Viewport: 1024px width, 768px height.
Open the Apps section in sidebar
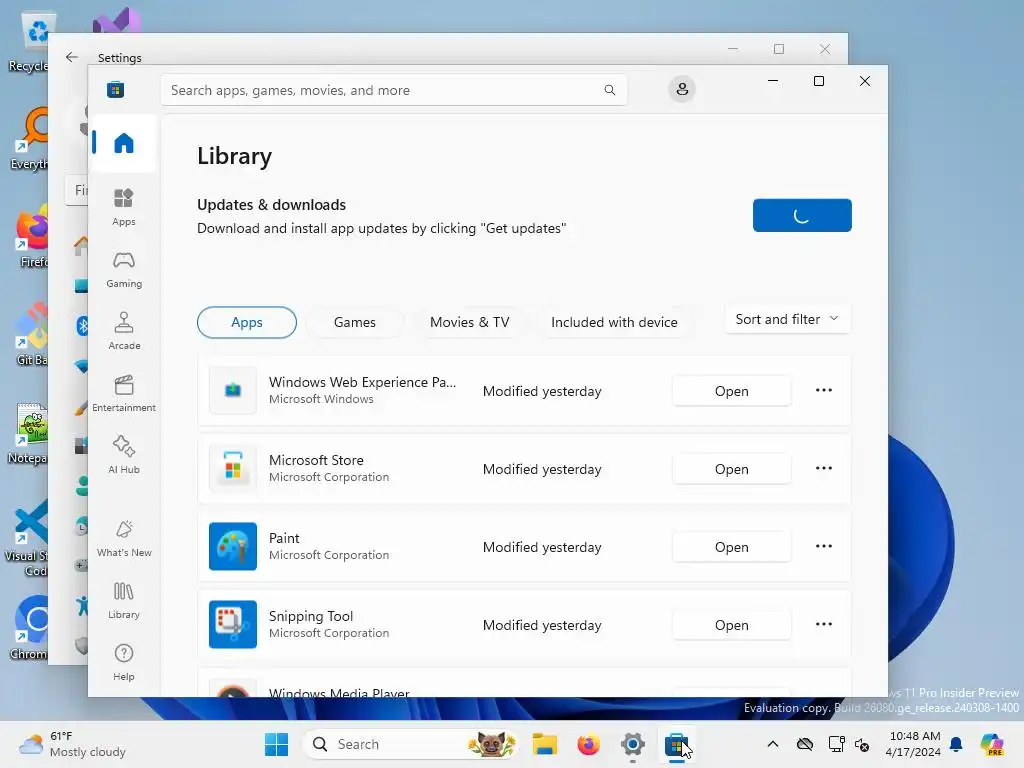tap(123, 207)
